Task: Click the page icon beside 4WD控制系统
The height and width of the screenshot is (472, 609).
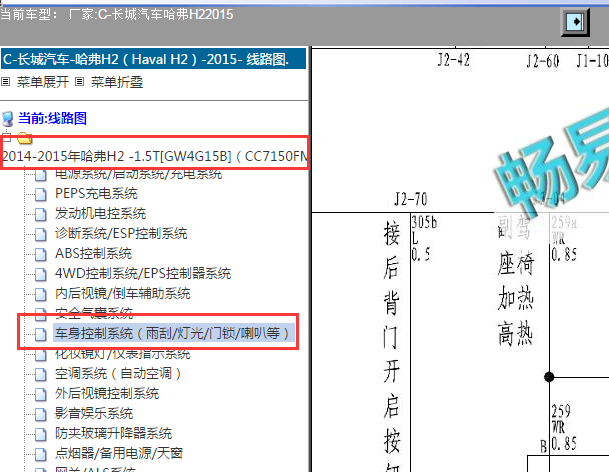Action: click(40, 274)
